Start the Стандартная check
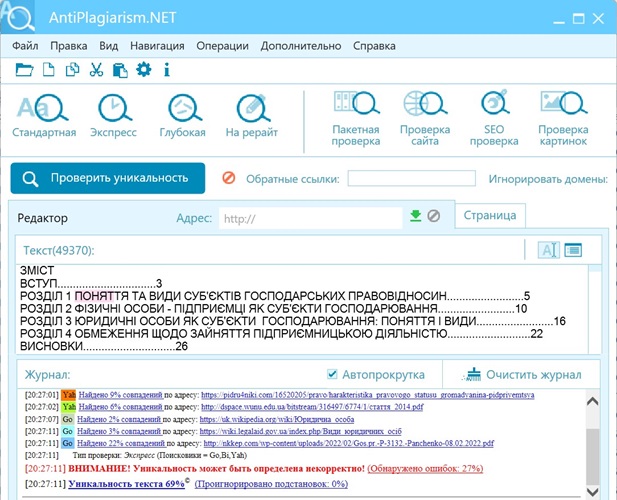The width and height of the screenshot is (617, 500). 44,116
